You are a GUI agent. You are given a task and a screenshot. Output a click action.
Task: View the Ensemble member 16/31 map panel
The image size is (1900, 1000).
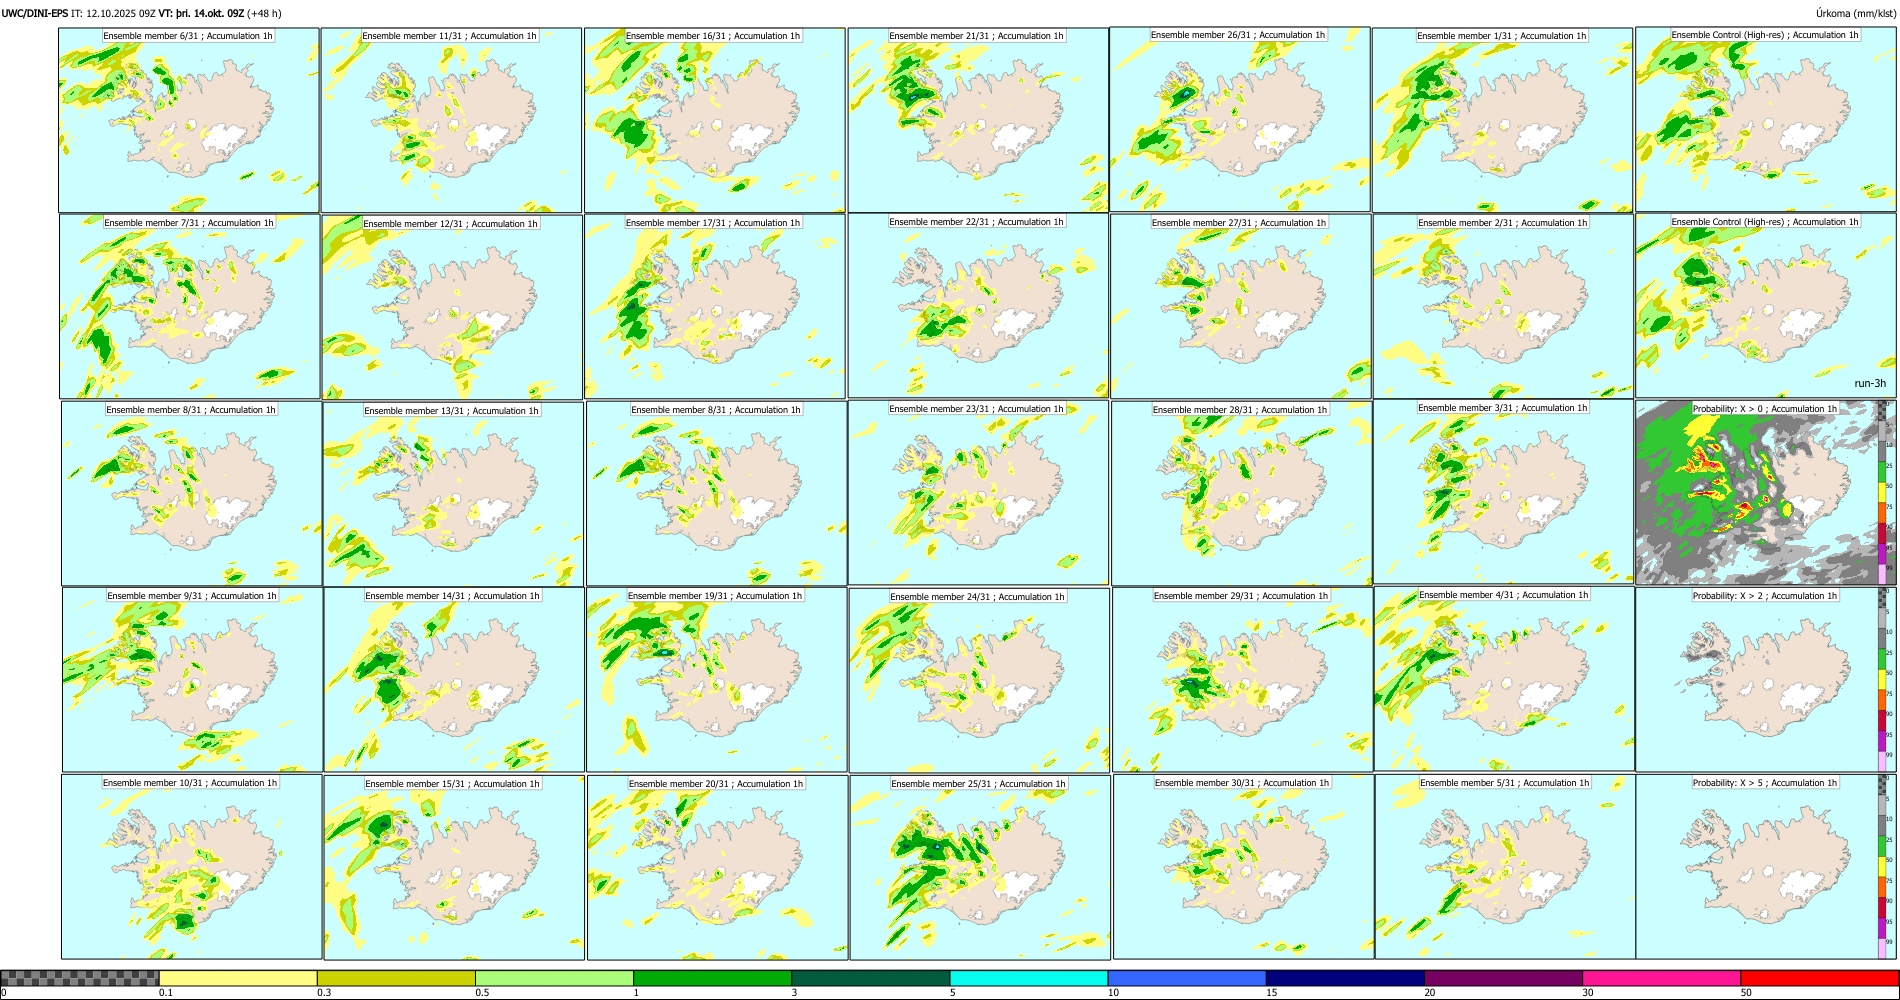coord(714,120)
